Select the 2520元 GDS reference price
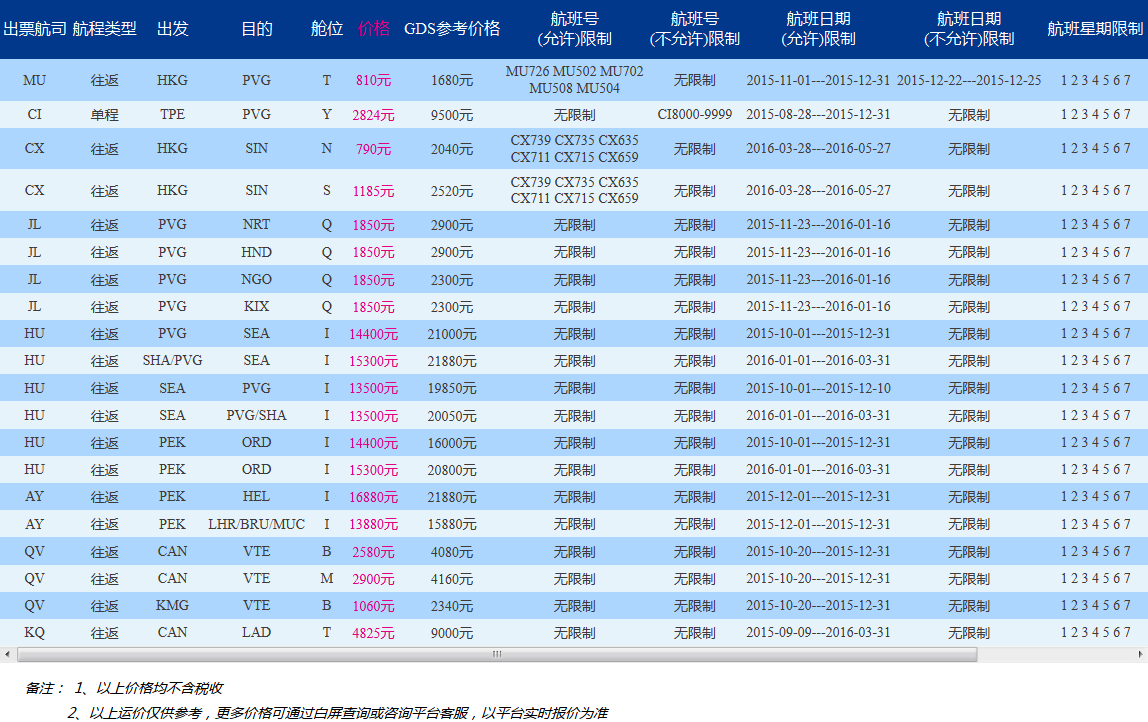This screenshot has height=722, width=1148. point(452,191)
